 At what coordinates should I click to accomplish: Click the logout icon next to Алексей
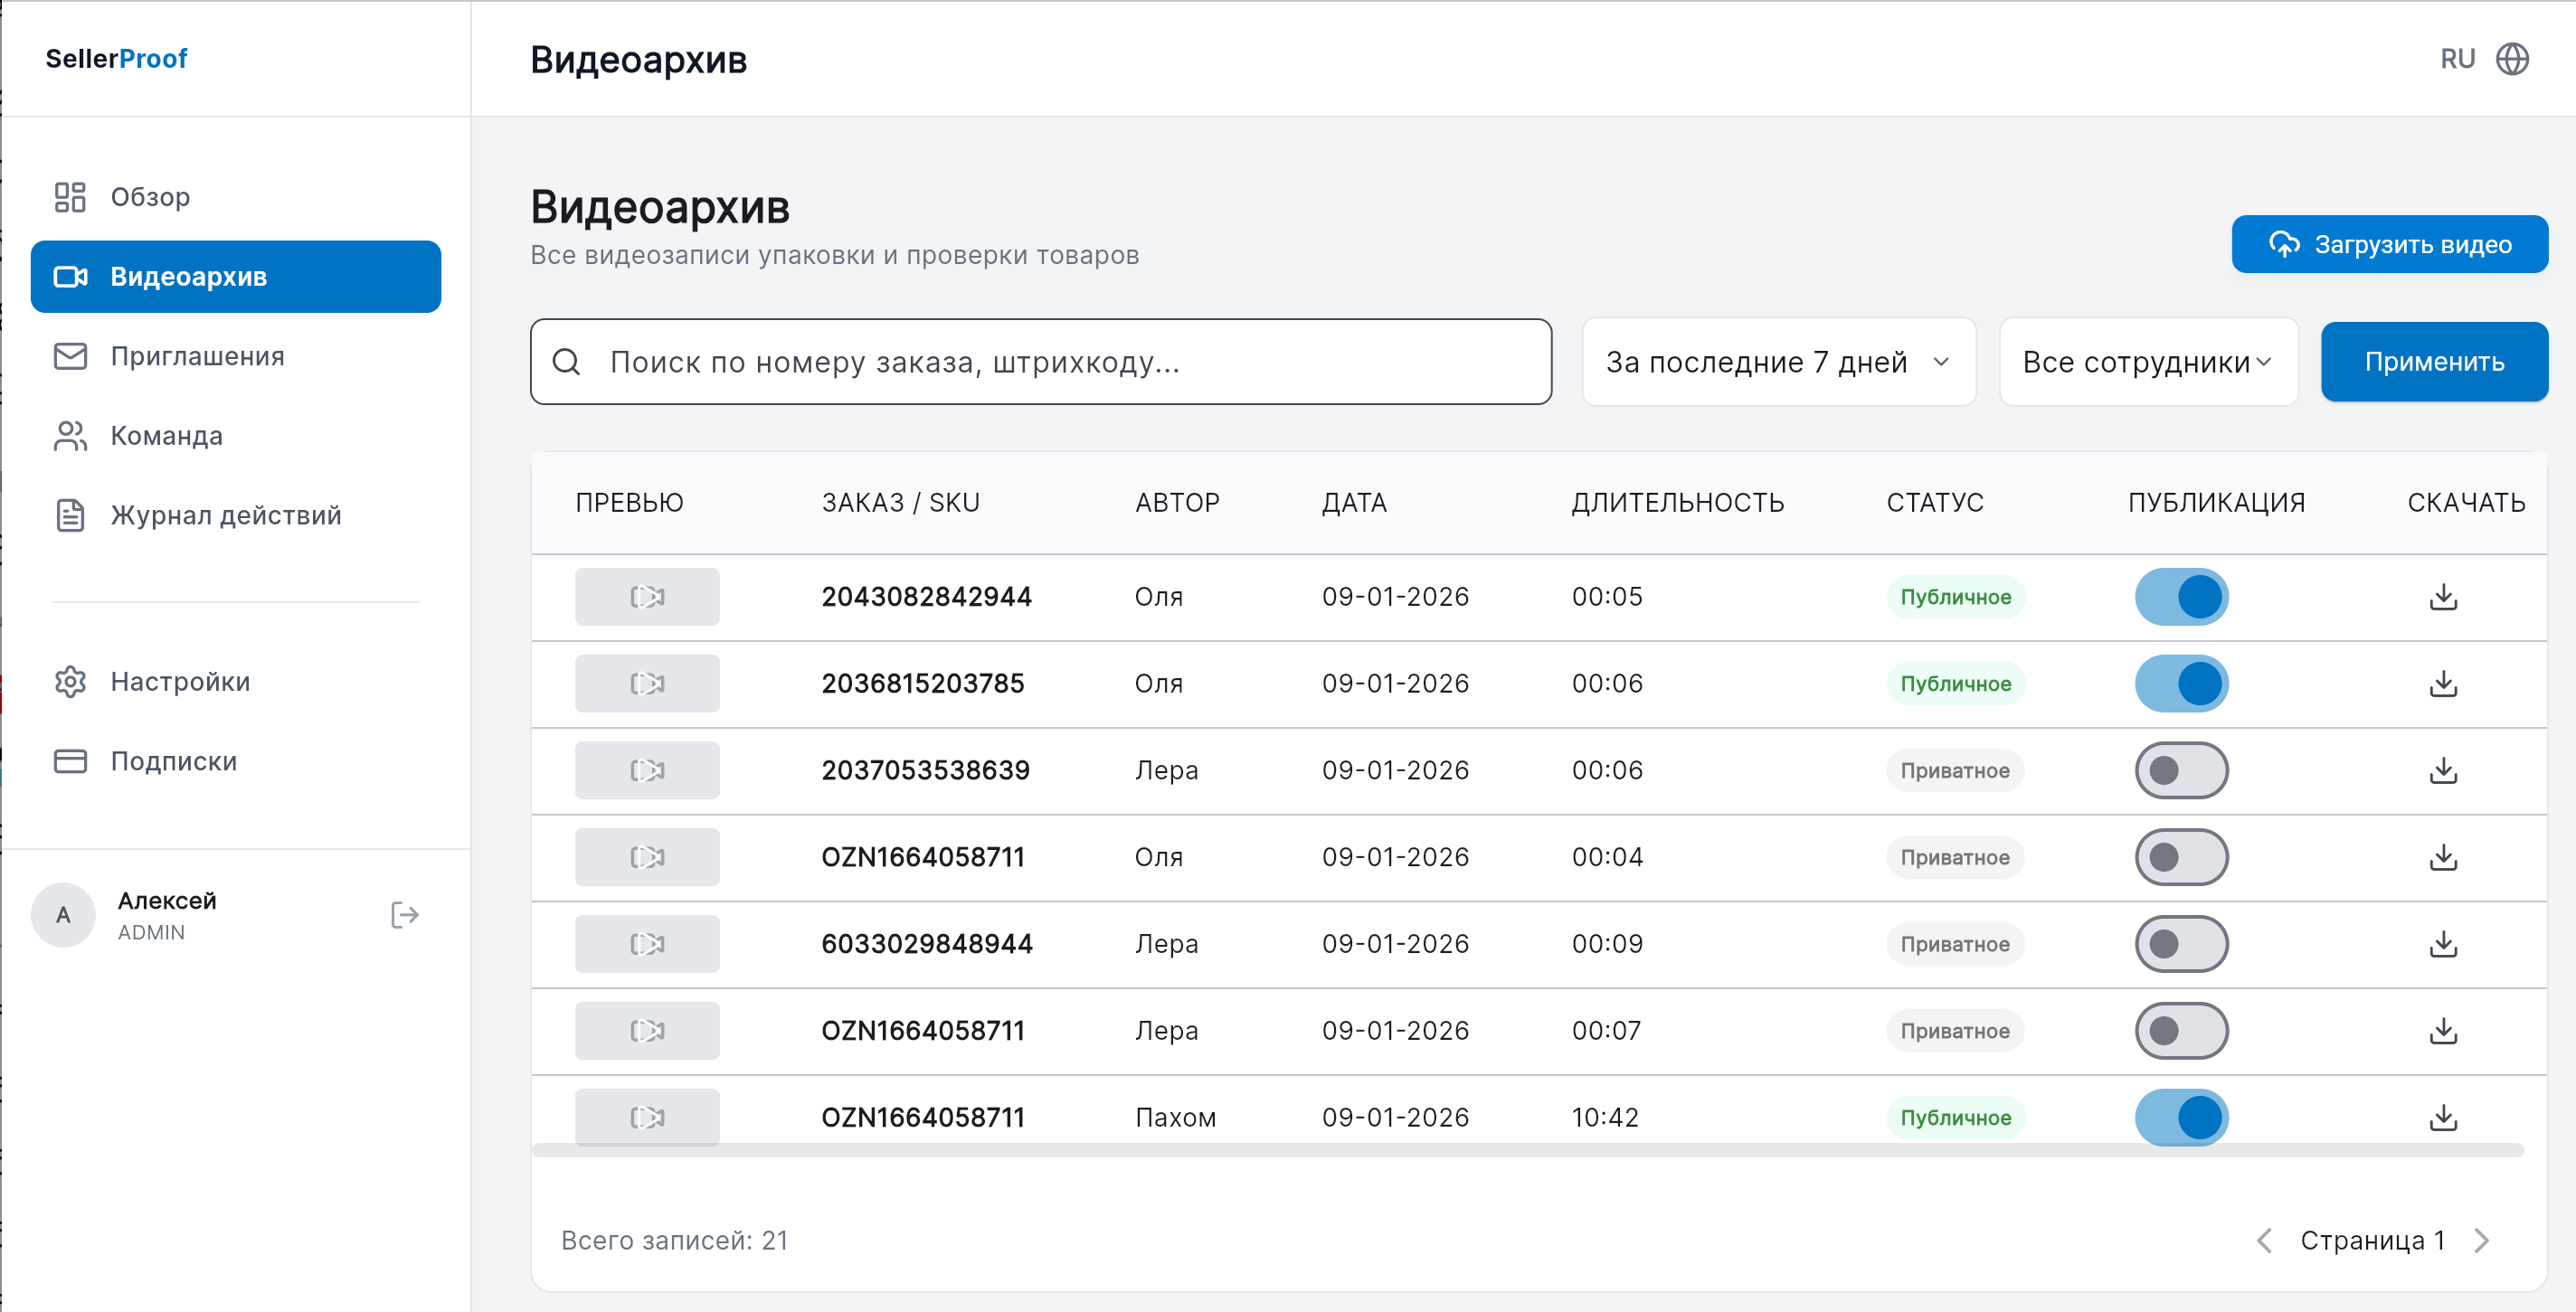(404, 915)
